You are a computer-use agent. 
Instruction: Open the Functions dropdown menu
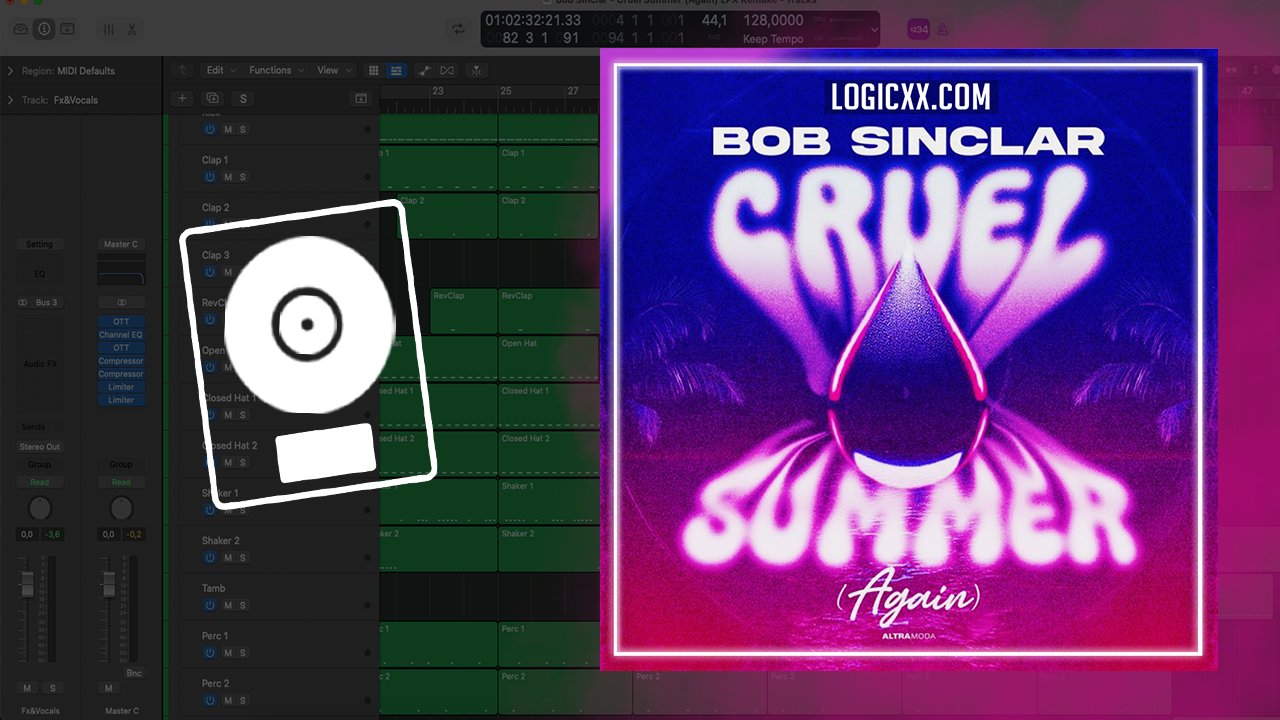(x=276, y=70)
